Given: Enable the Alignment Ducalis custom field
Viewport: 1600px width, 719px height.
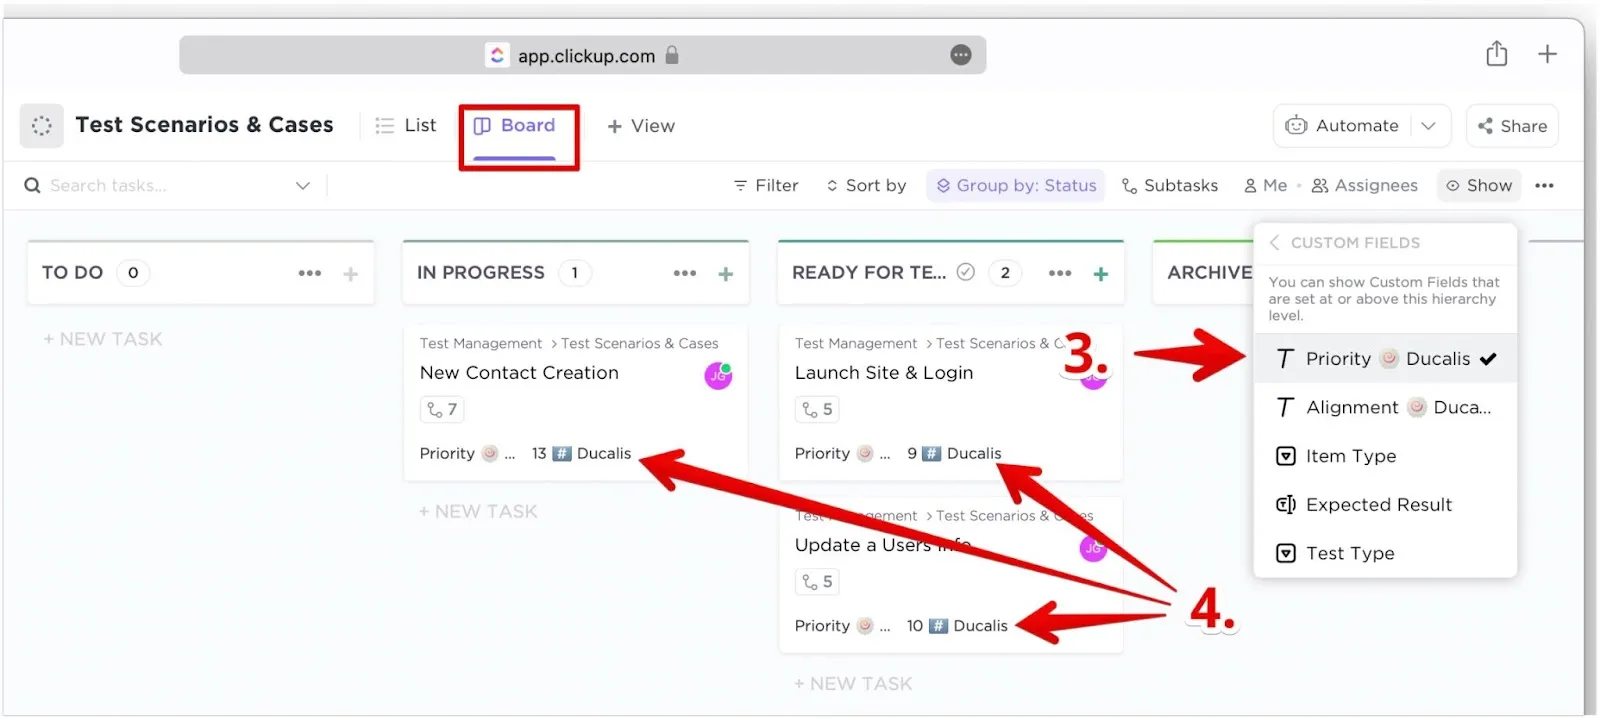Looking at the screenshot, I should coord(1385,407).
